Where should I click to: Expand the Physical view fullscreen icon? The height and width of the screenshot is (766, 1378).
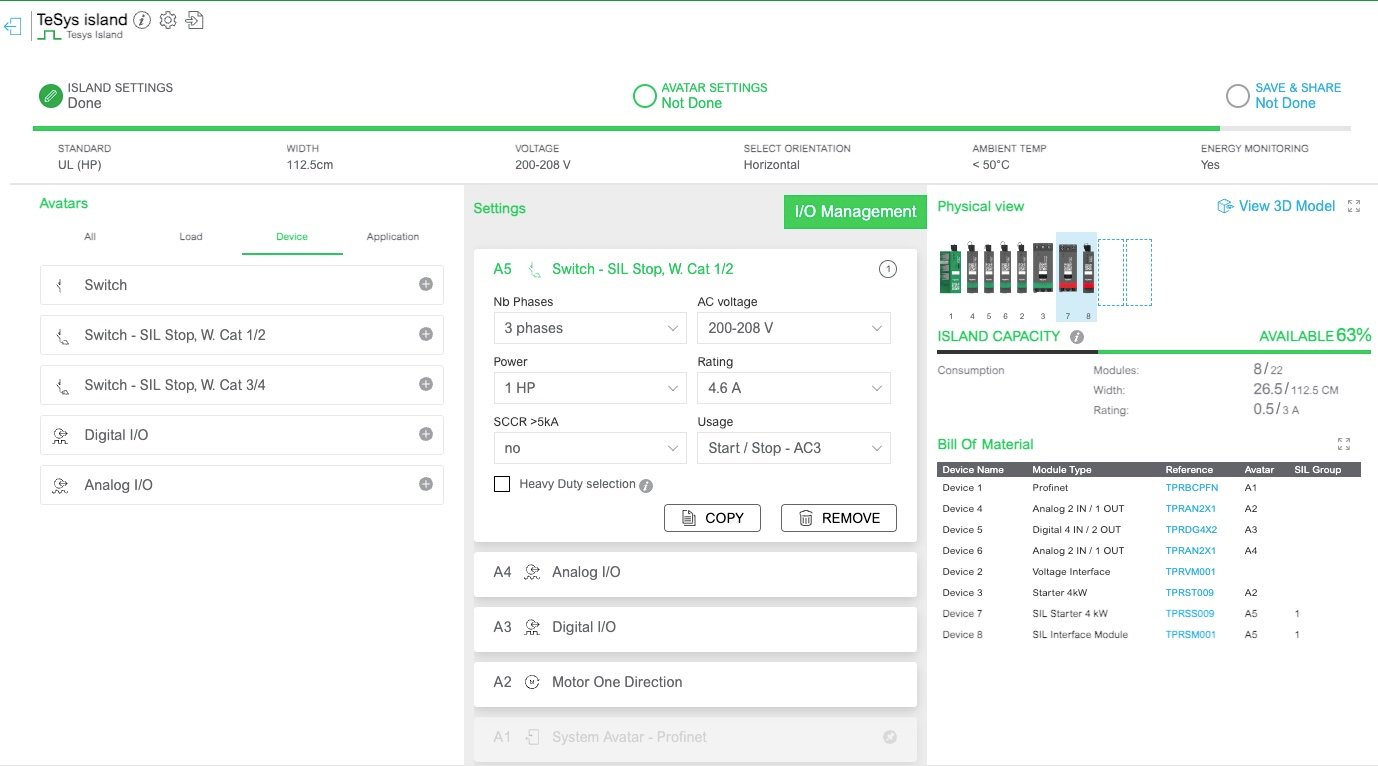pyautogui.click(x=1354, y=206)
